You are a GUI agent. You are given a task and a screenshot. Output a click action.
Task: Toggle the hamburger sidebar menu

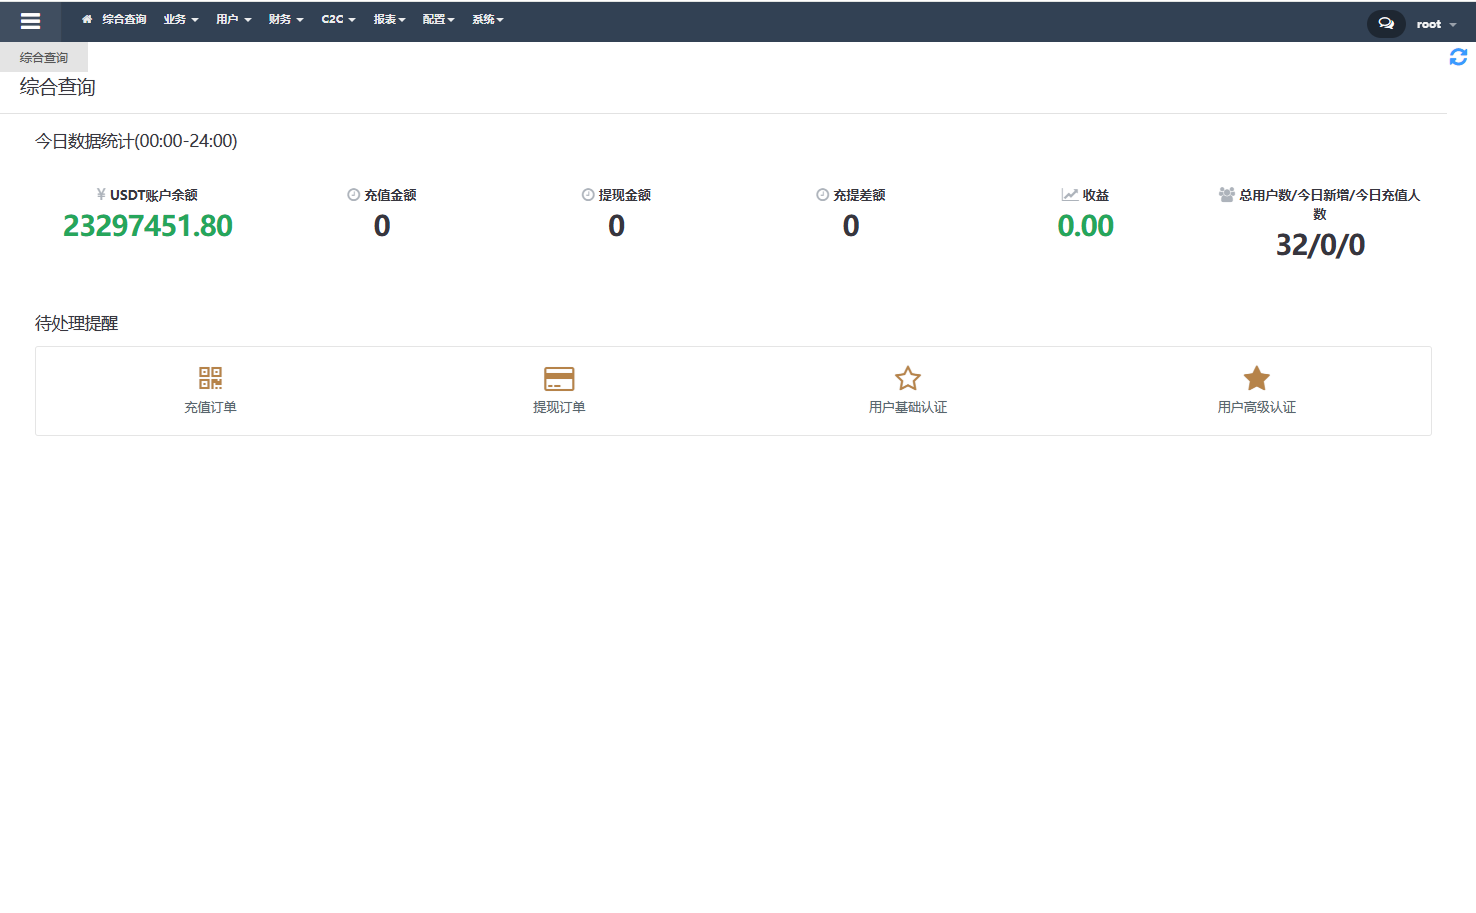pos(30,21)
